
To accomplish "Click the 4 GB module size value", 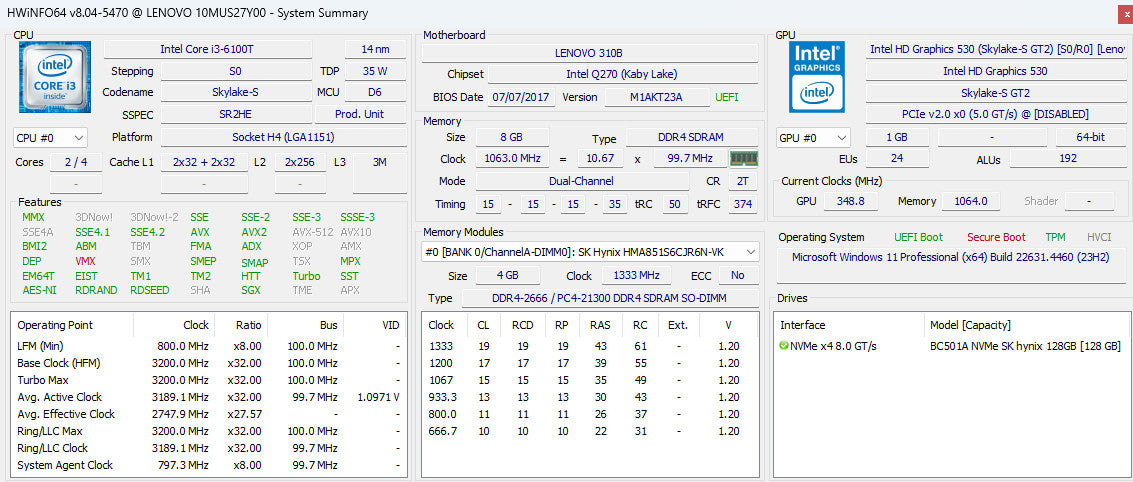I will [507, 275].
